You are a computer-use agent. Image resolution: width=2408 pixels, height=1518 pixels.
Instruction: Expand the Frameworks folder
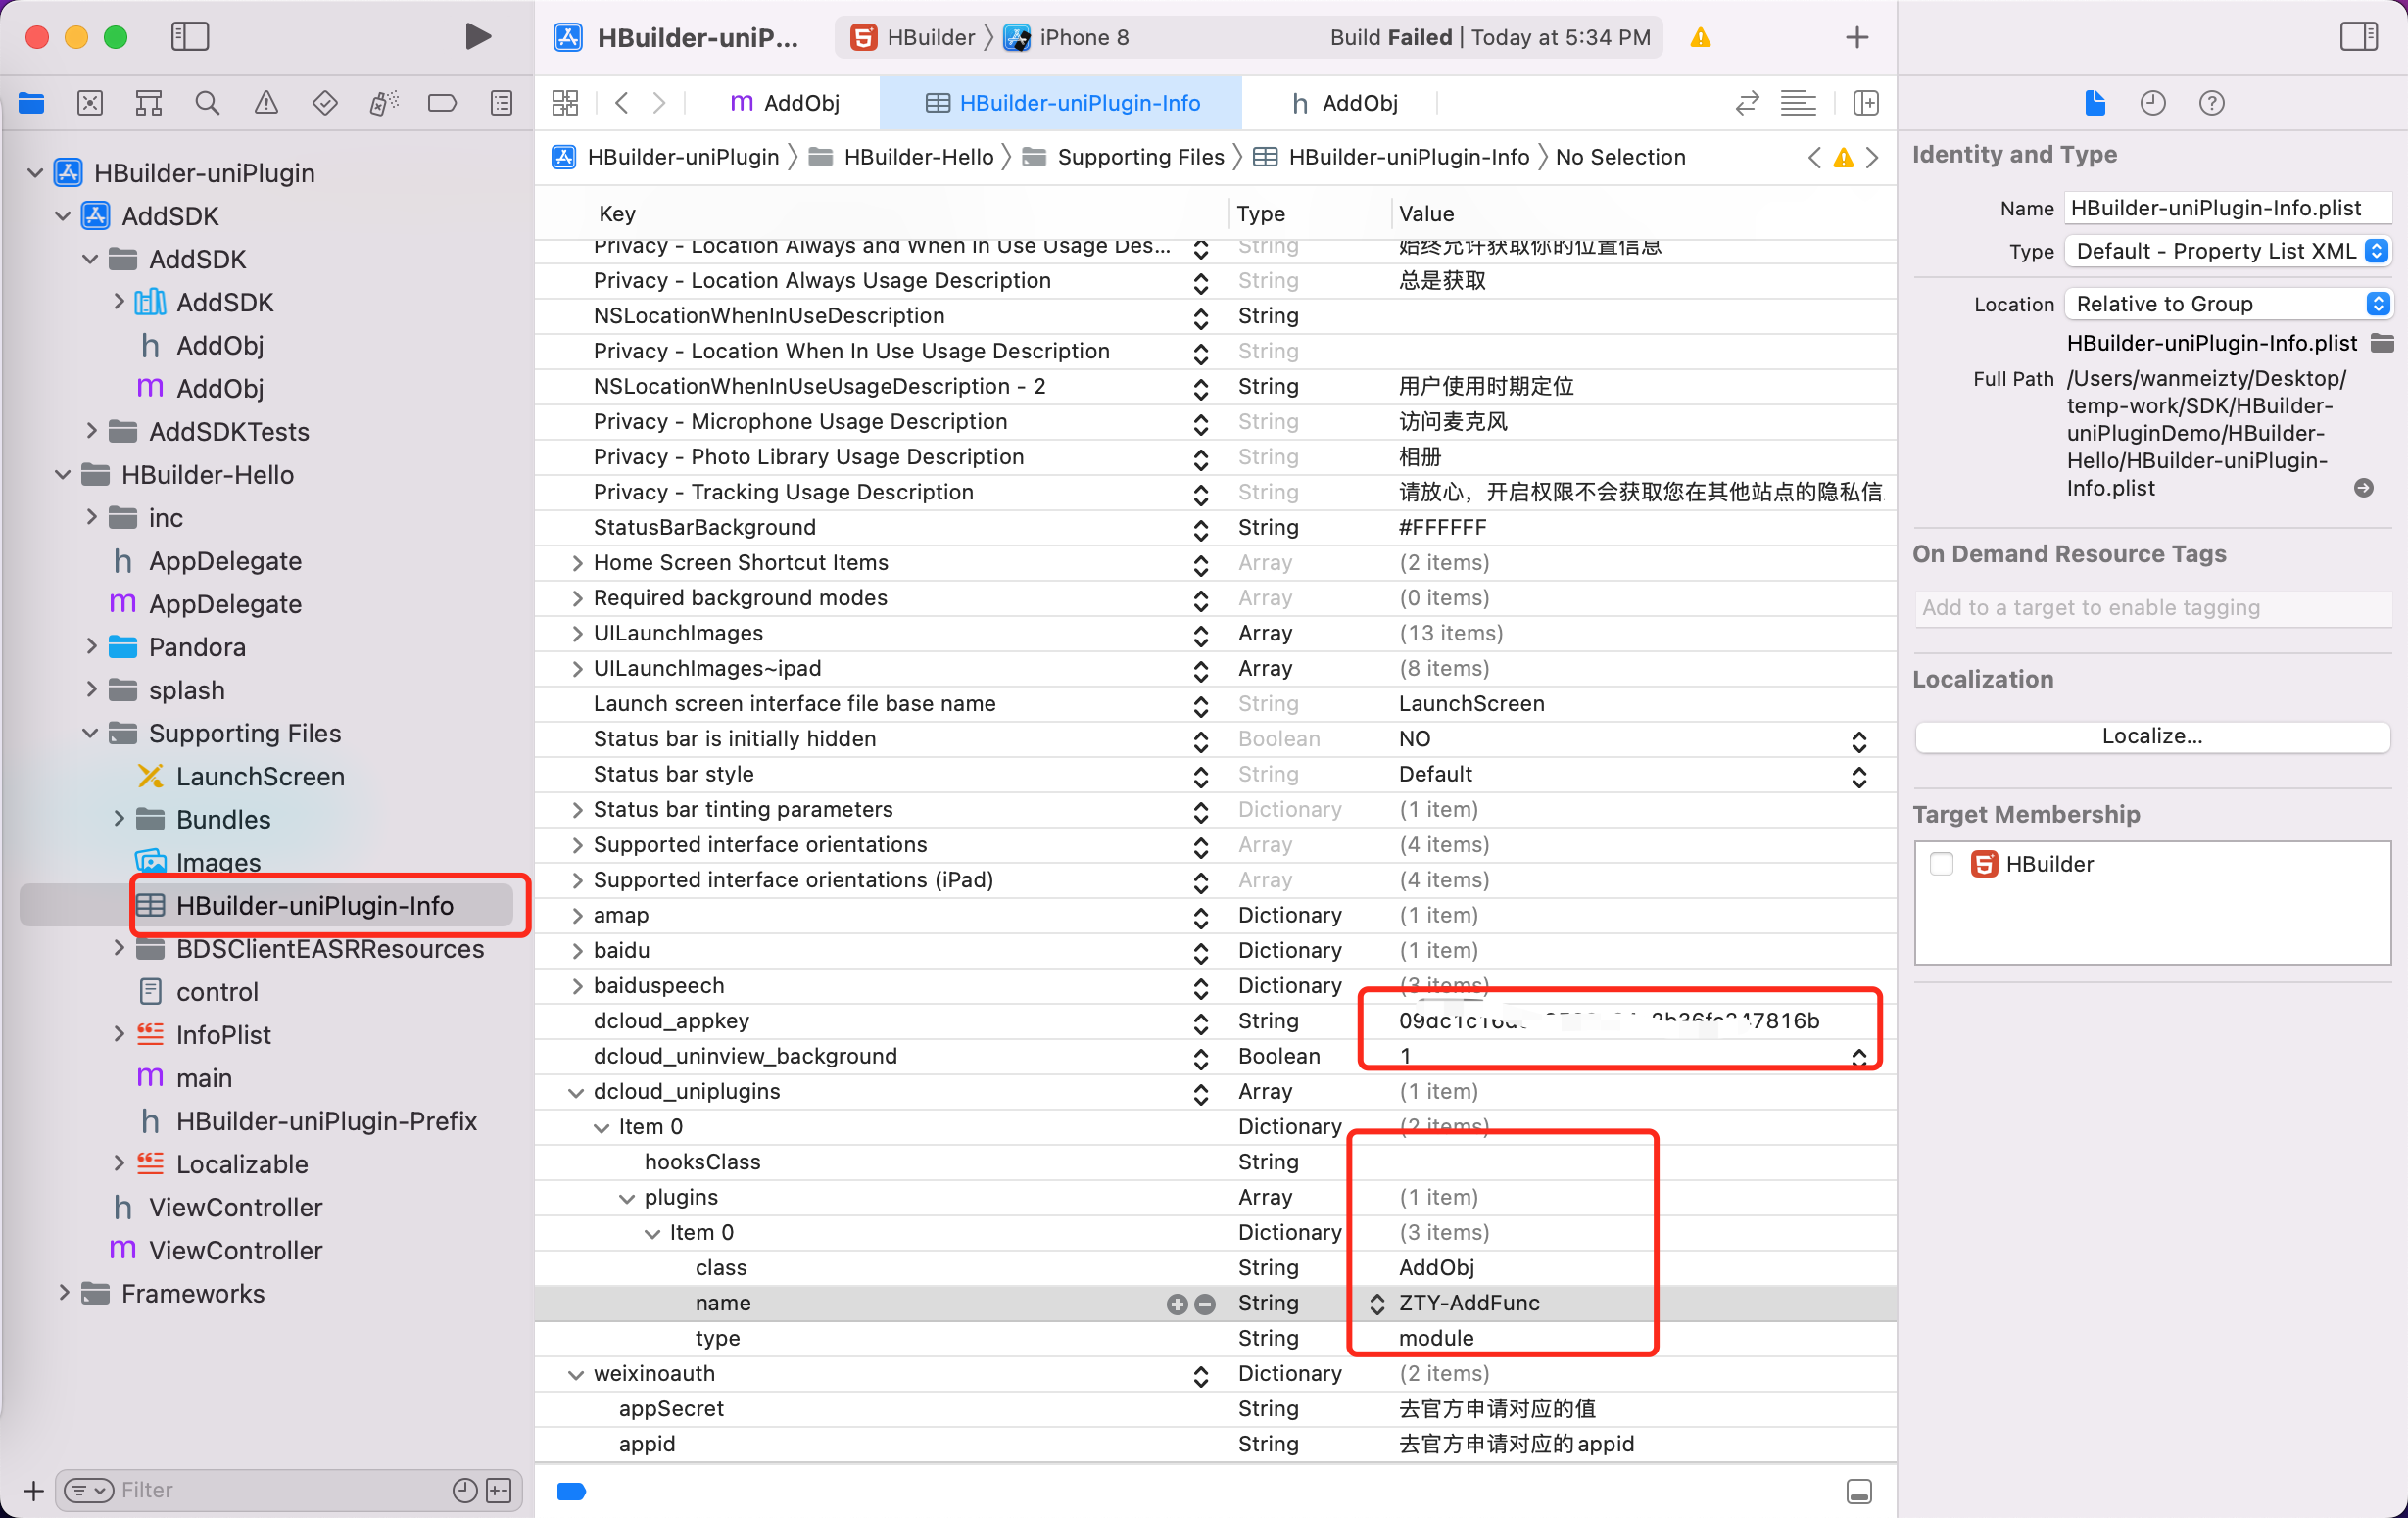click(x=64, y=1293)
